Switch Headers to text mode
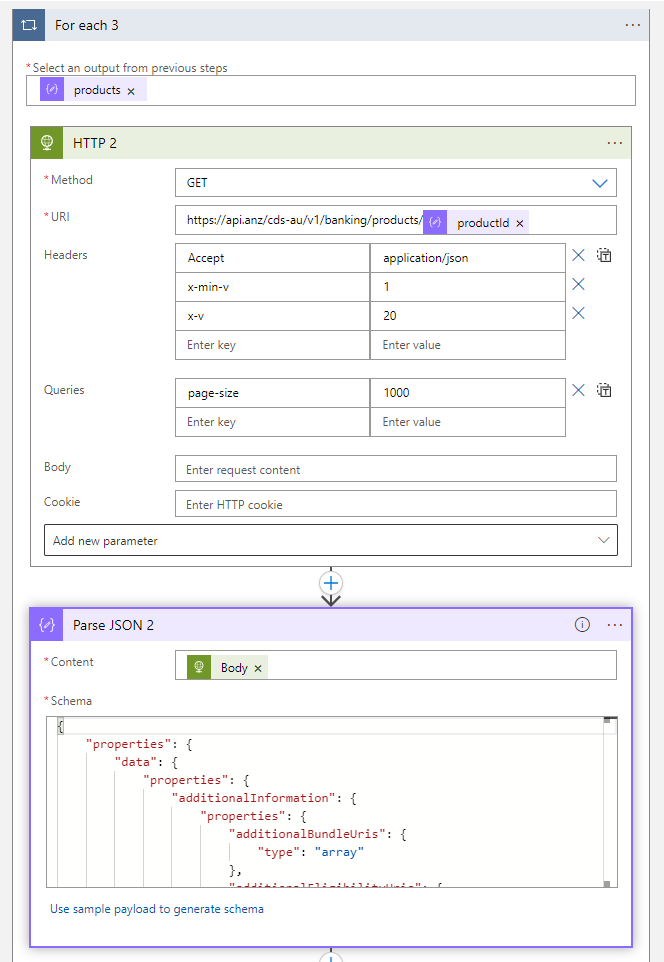This screenshot has width=664, height=962. (x=604, y=255)
